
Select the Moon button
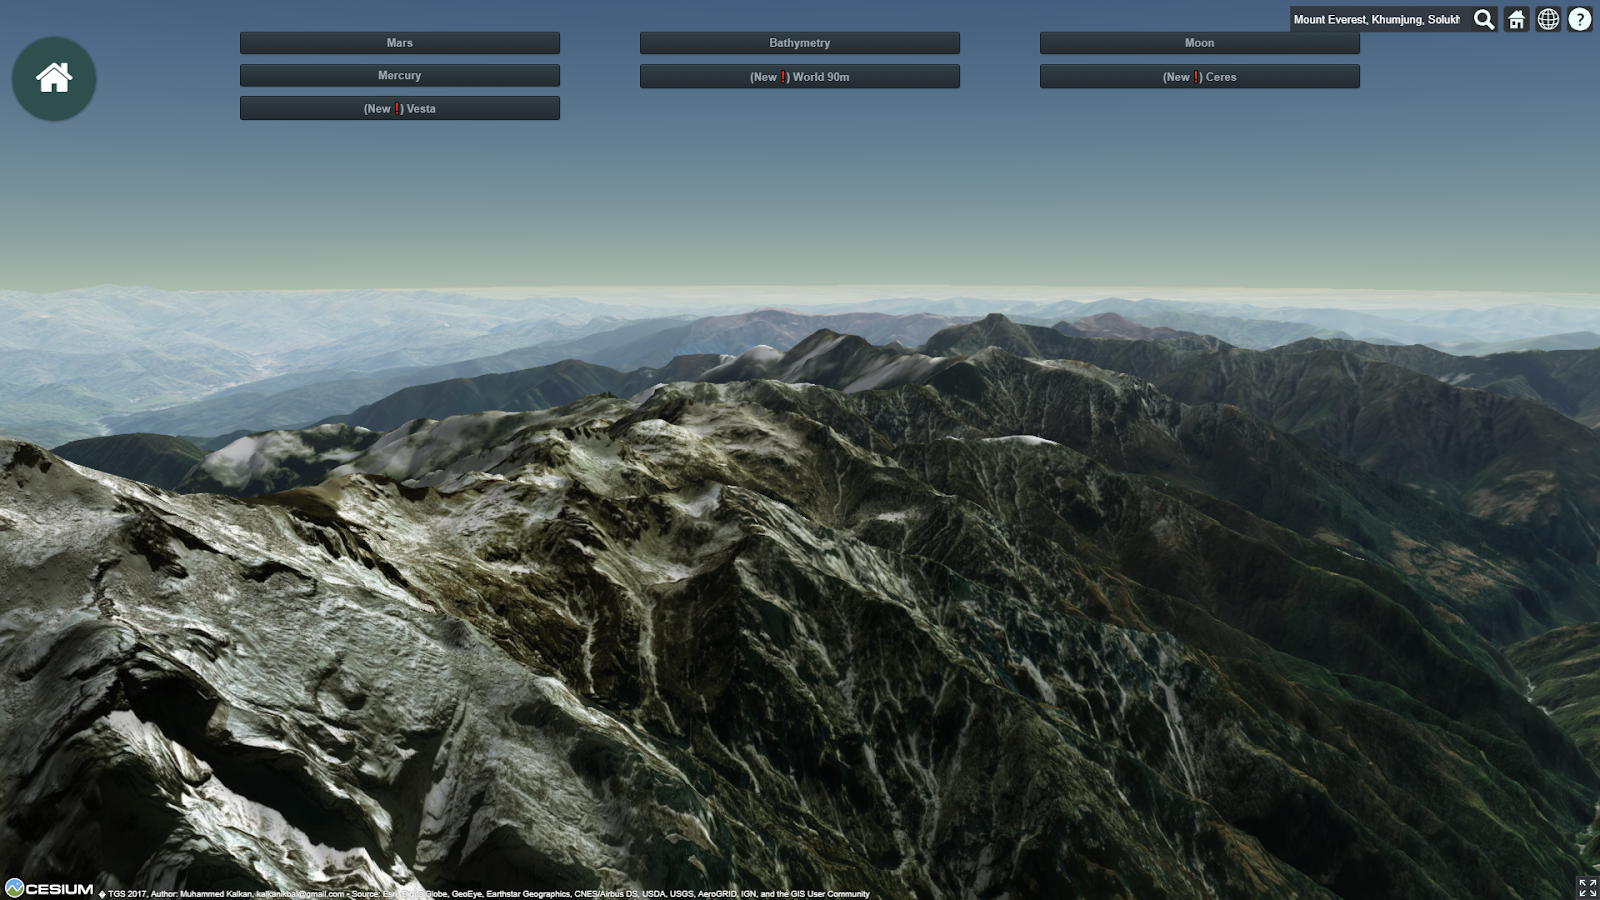click(1200, 43)
